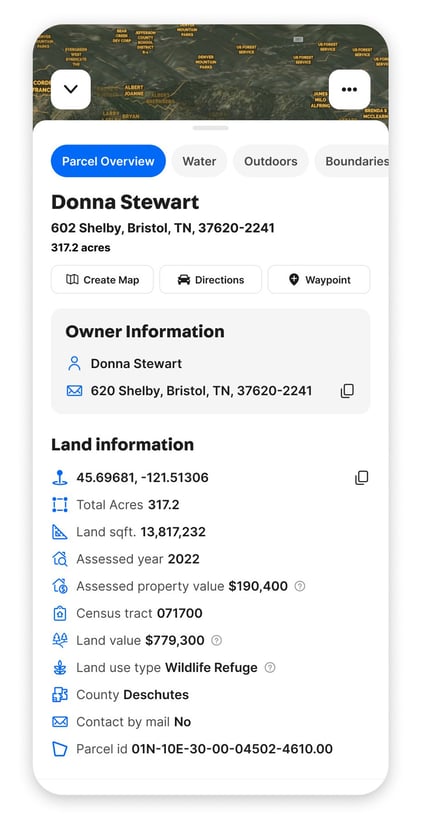423x823 pixels.
Task: Show help for Assessed property value
Action: click(x=300, y=586)
